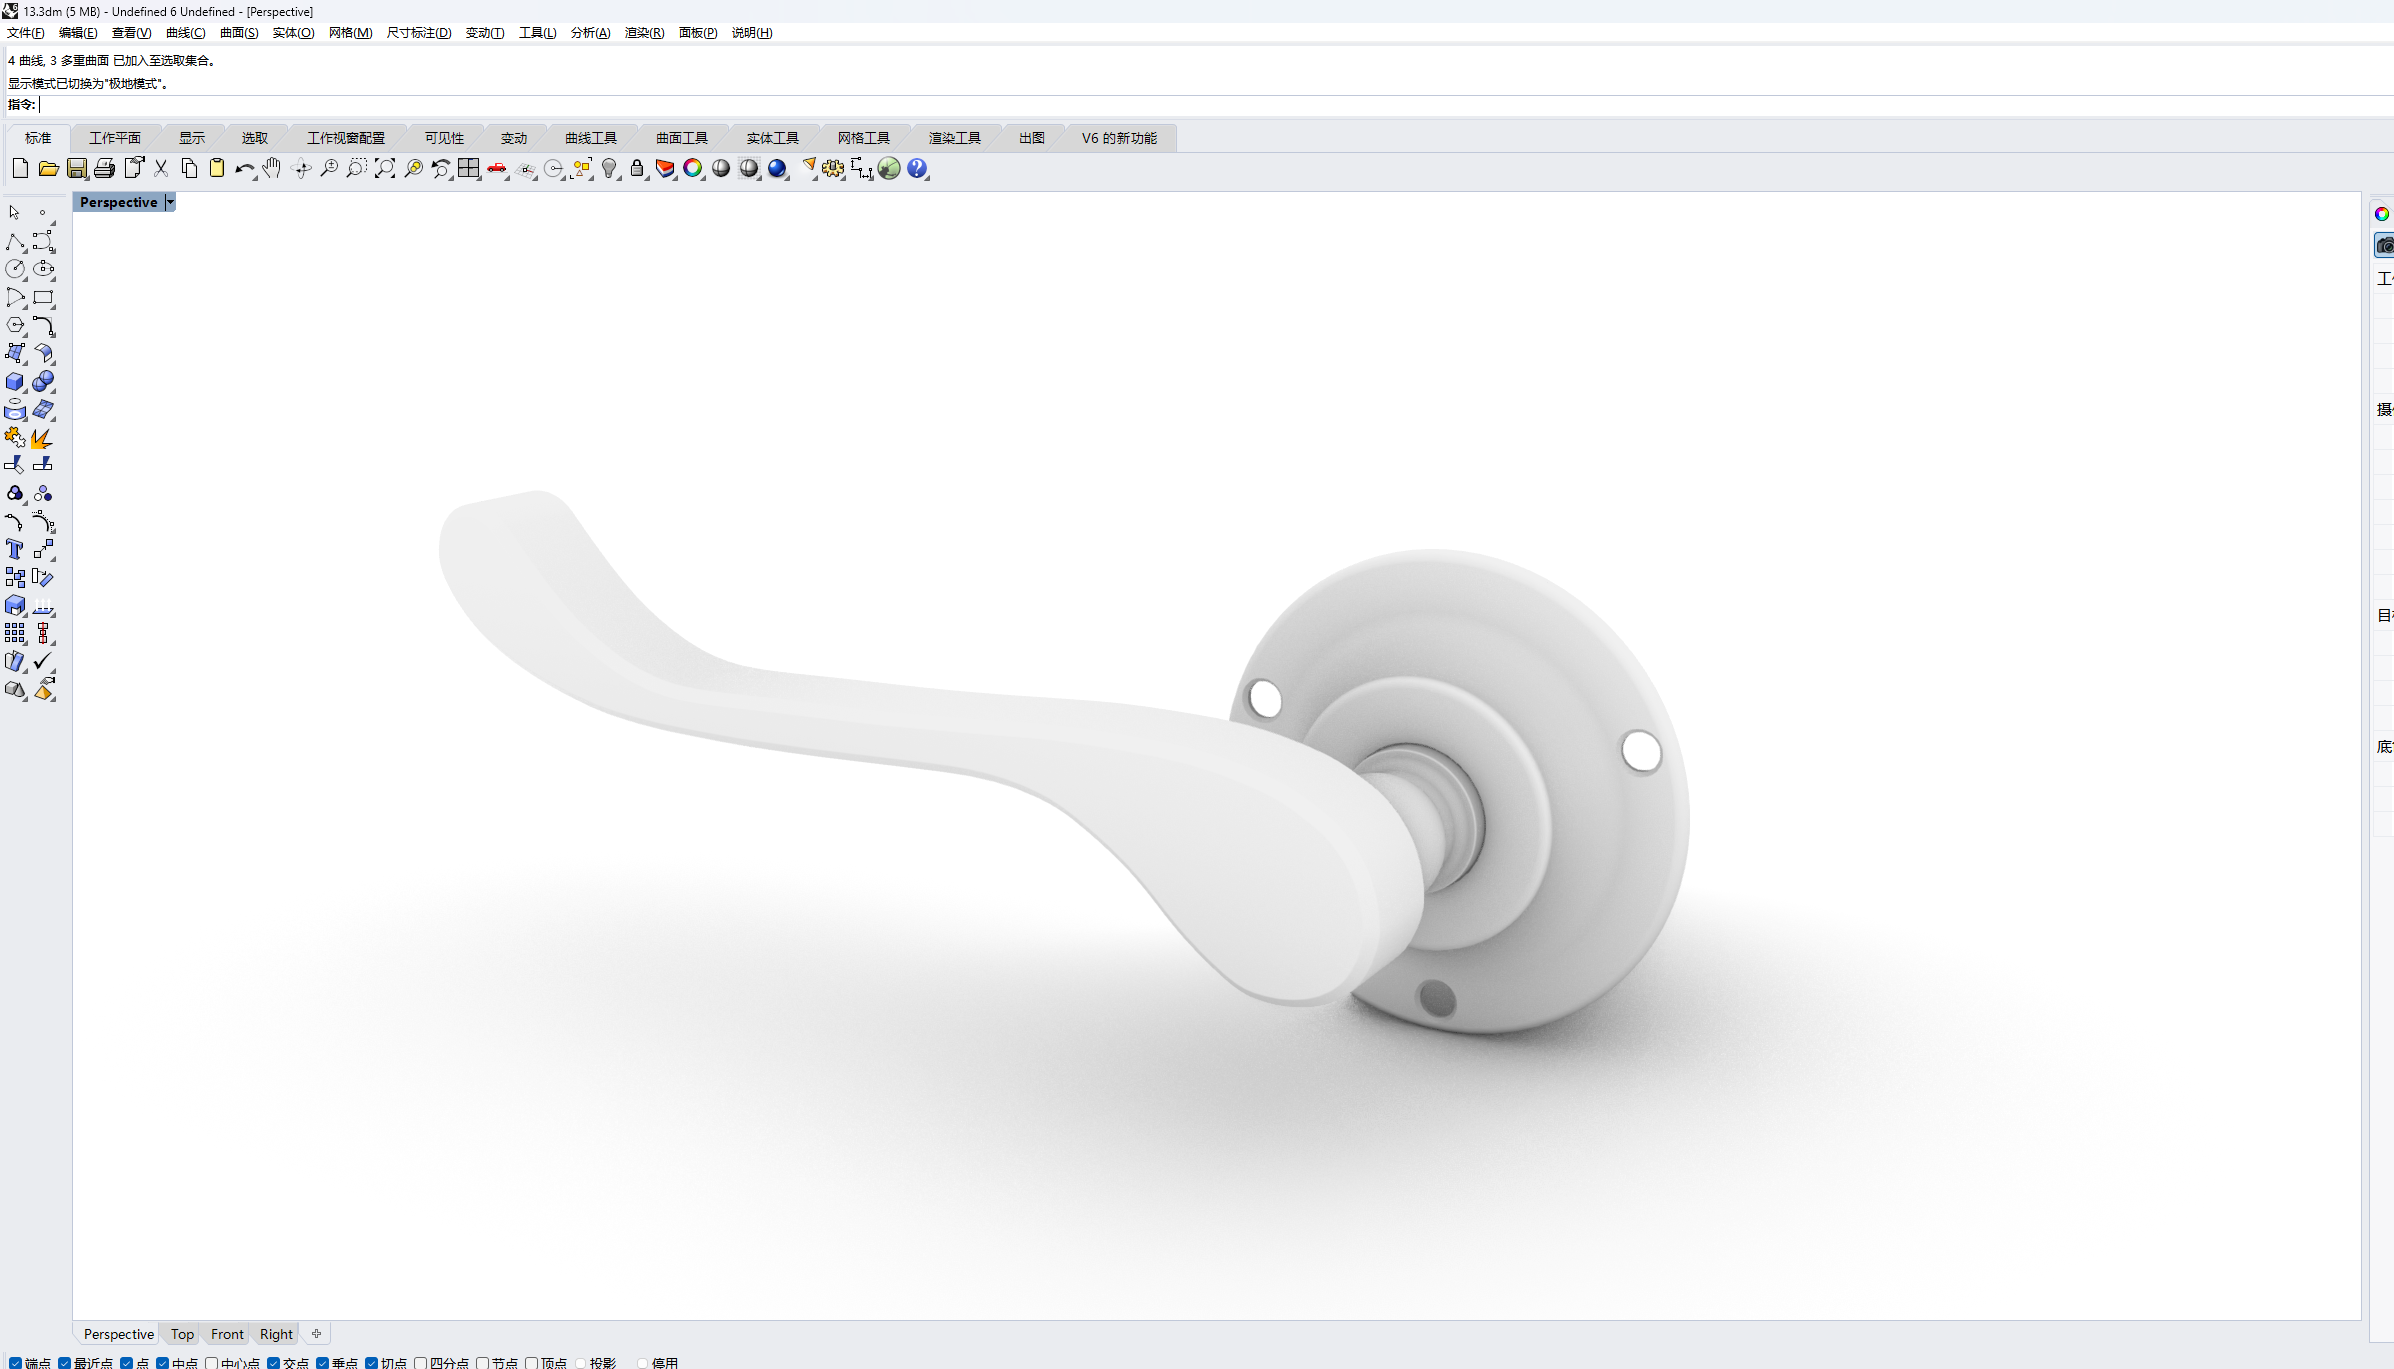Screen dimensions: 2394x1369
Task: Switch to the 渲染工具 toolbar tab
Action: (x=955, y=138)
